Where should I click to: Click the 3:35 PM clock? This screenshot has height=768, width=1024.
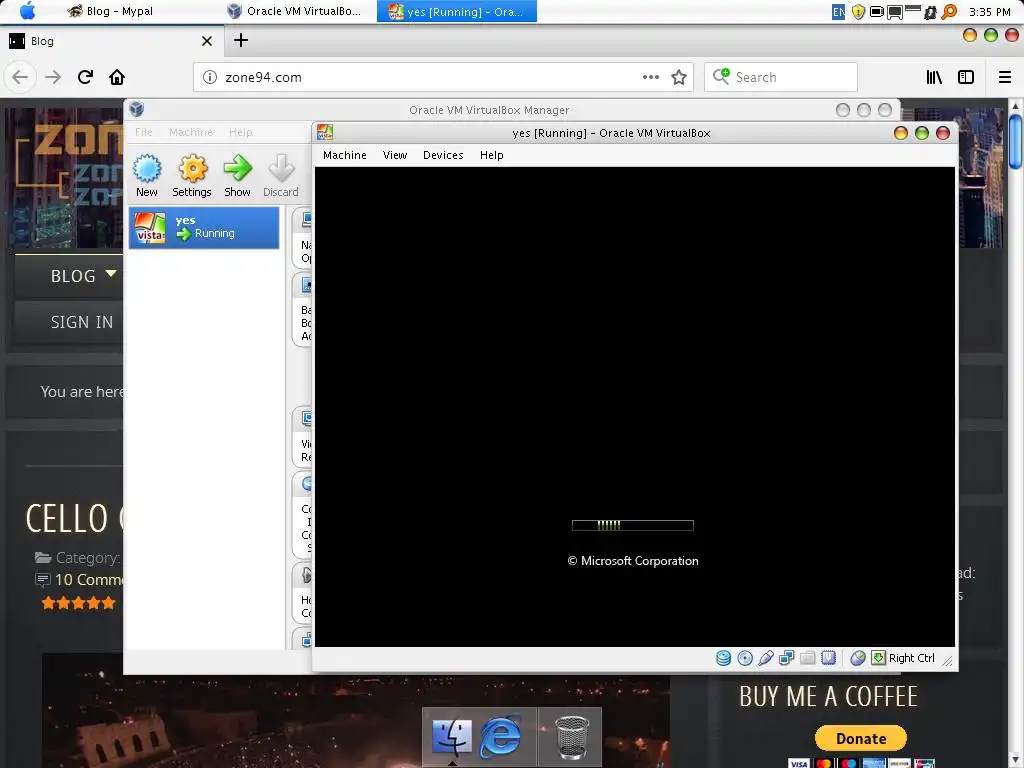(989, 12)
